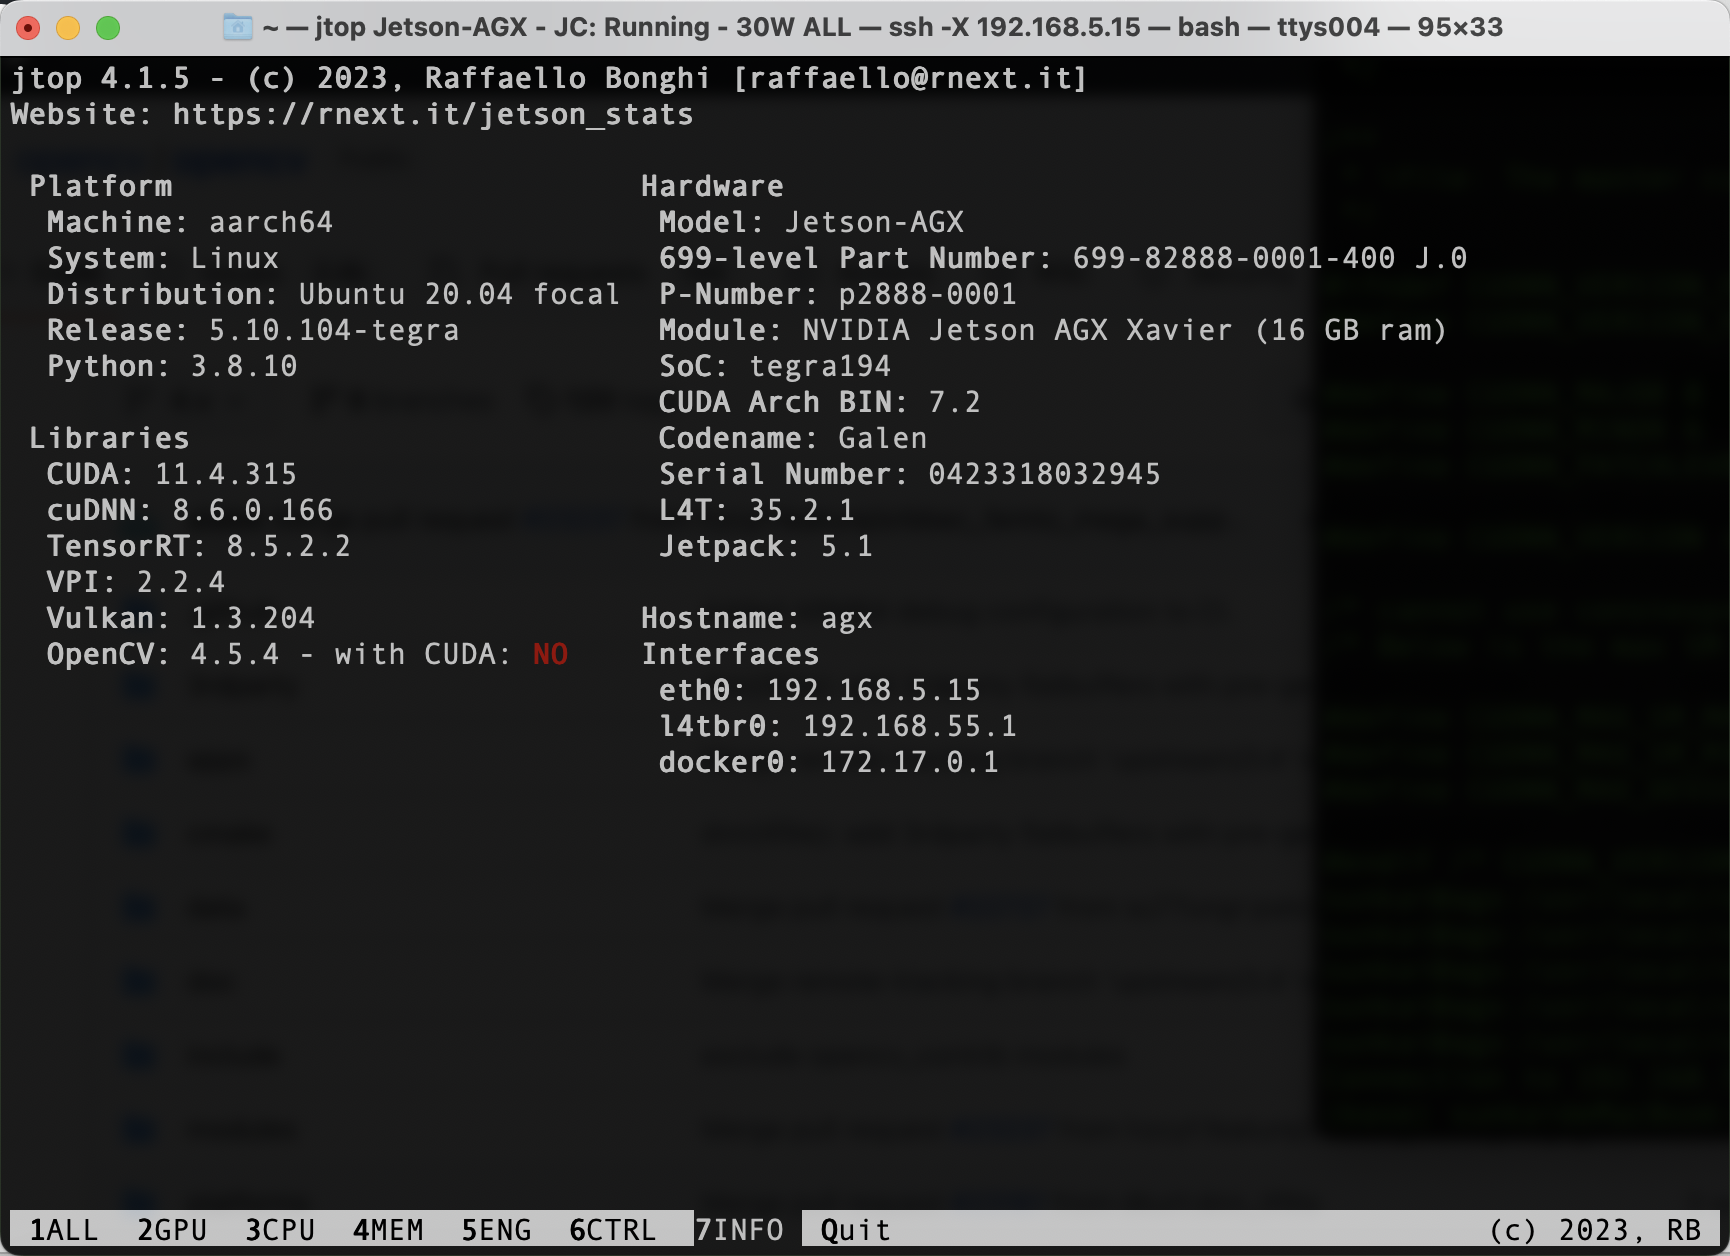Screen dimensions: 1730x1256
Task: Click Hostname: agx line
Action: pyautogui.click(x=757, y=618)
